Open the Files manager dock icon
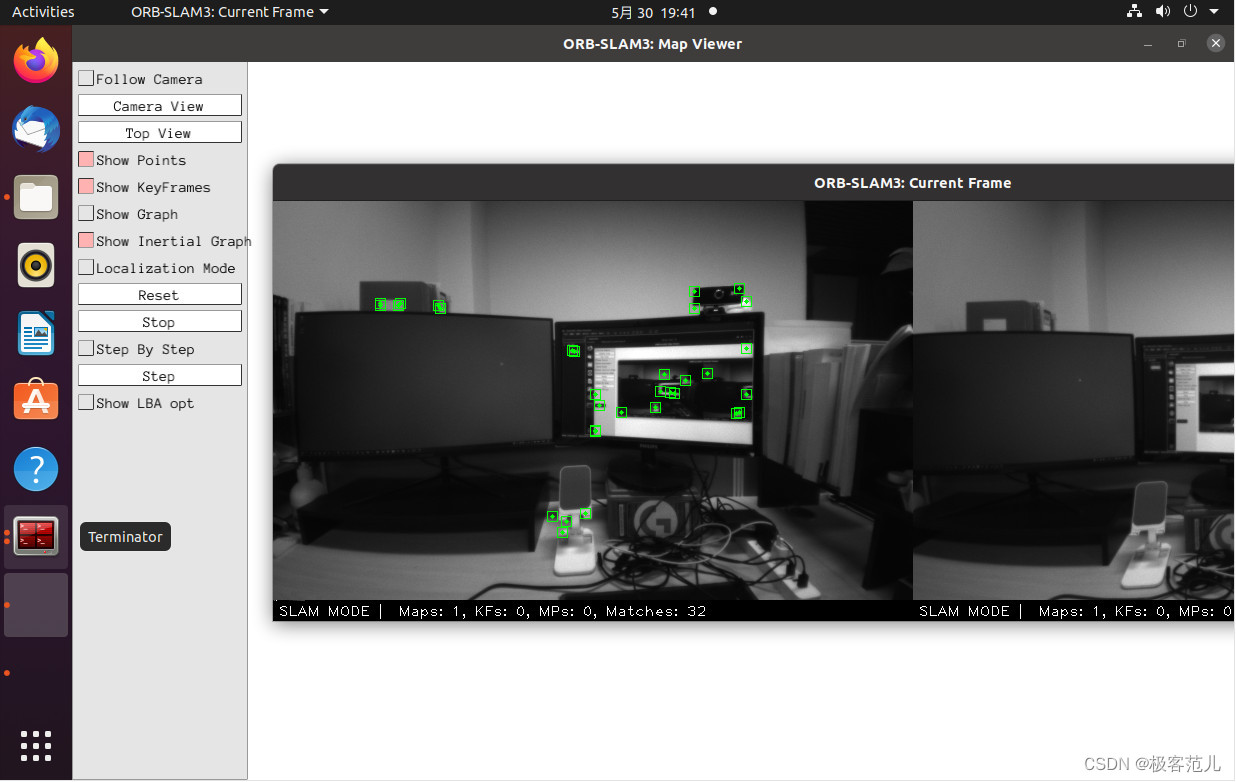This screenshot has width=1236, height=782. pyautogui.click(x=36, y=197)
